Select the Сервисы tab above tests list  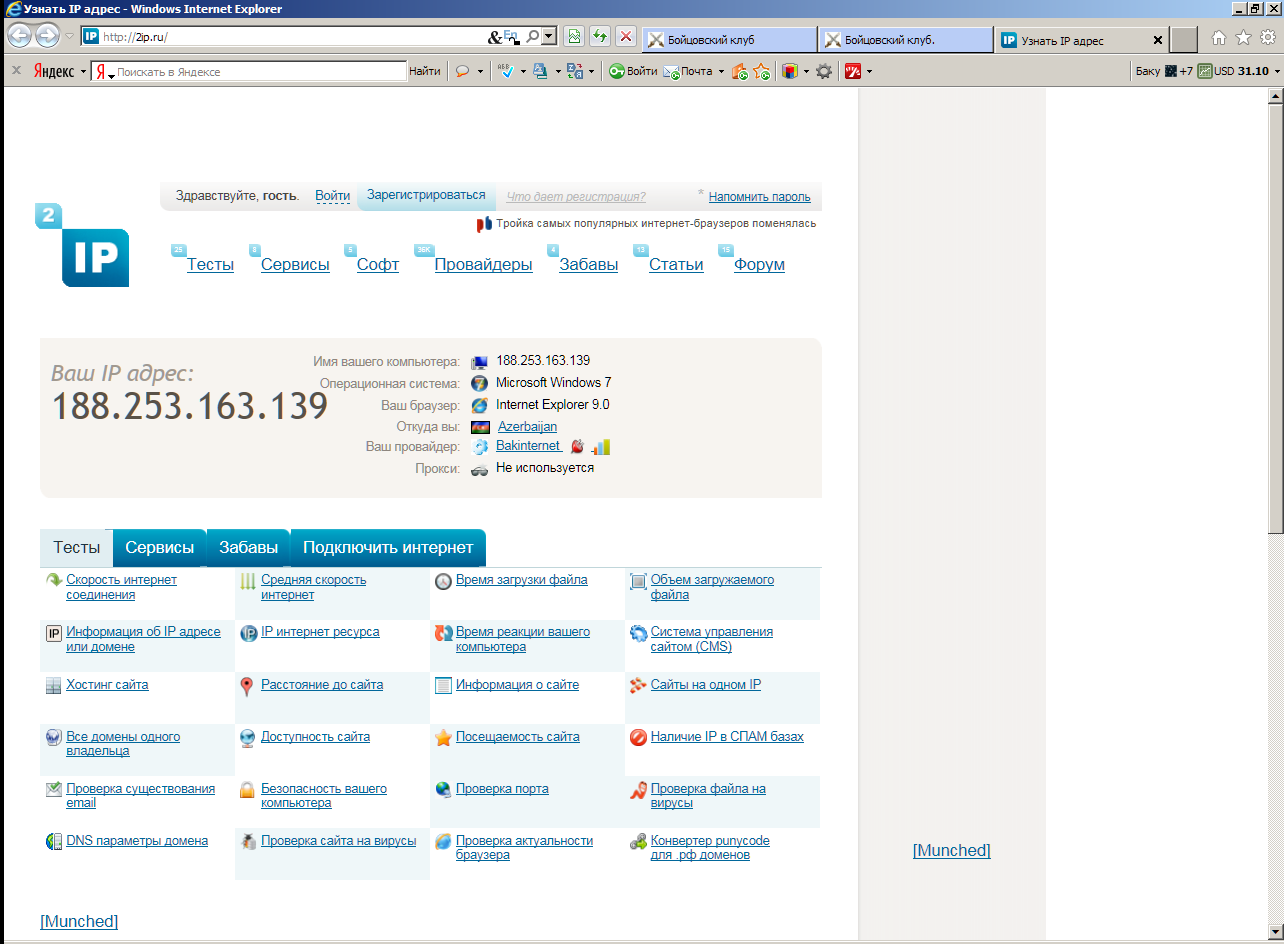point(160,548)
